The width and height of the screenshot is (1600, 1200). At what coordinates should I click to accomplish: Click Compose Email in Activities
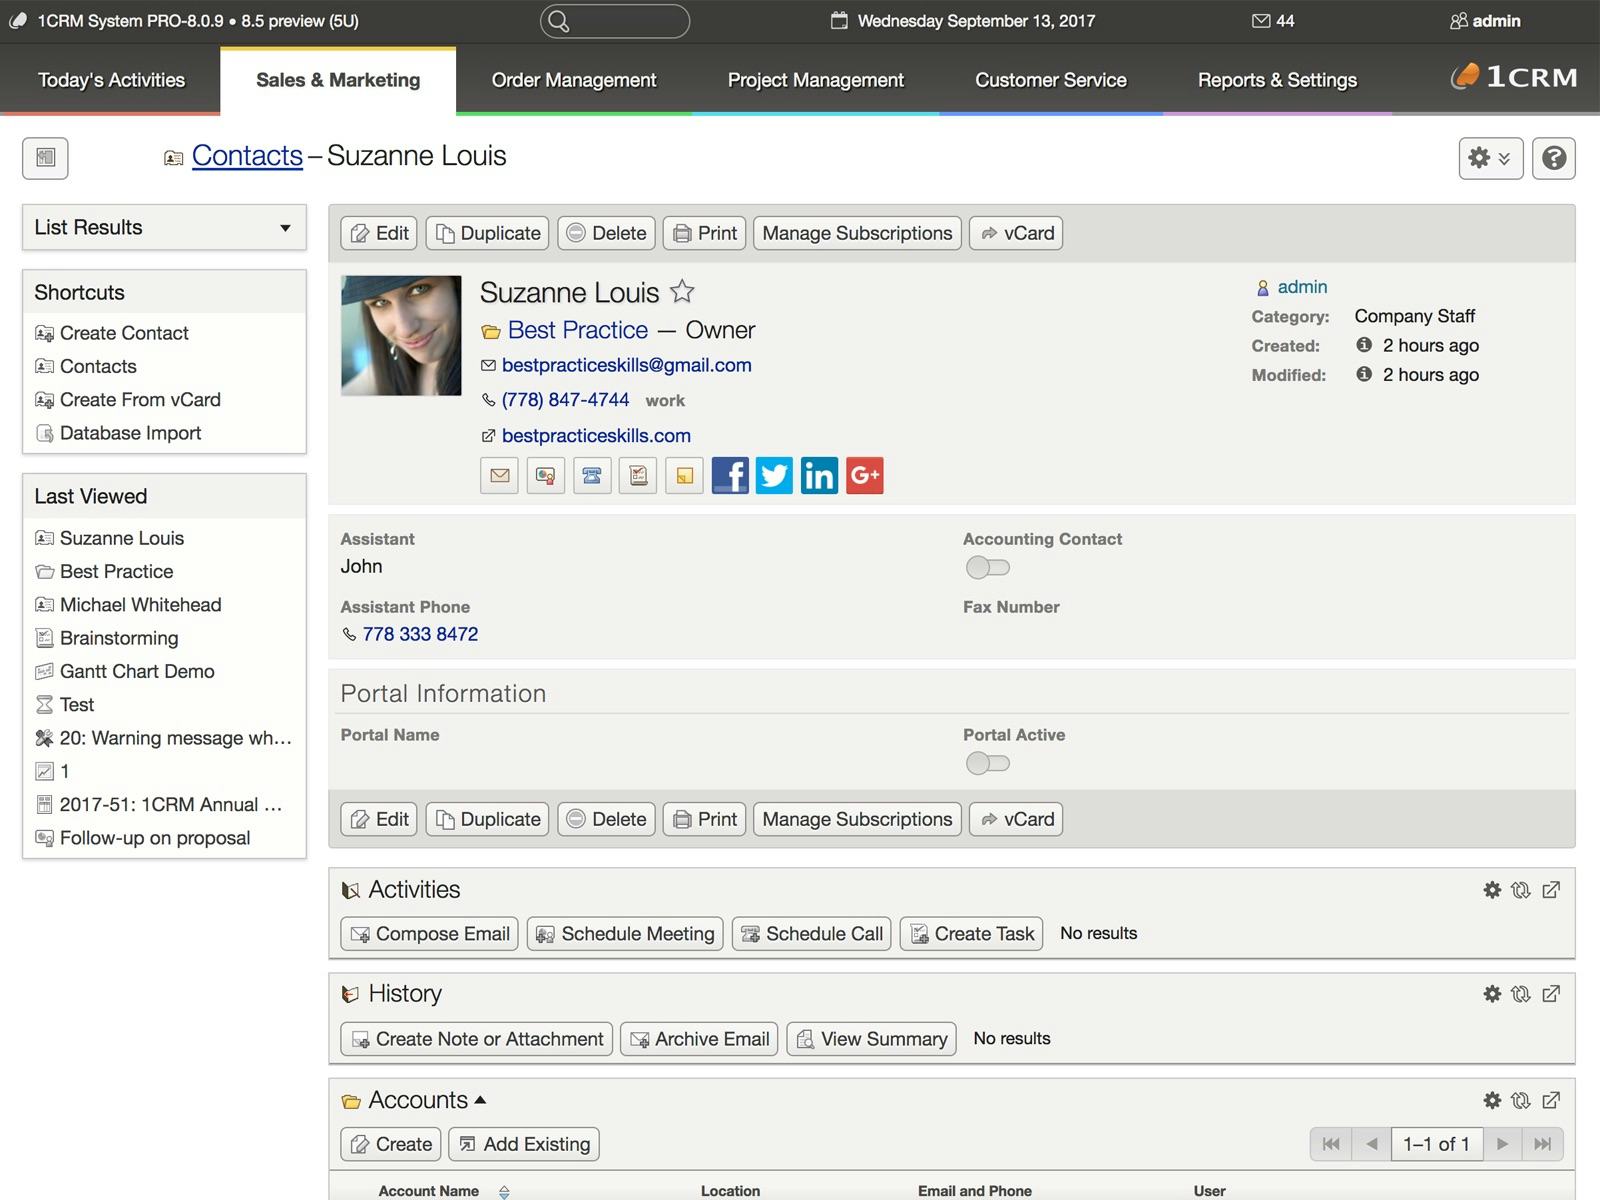coord(430,934)
